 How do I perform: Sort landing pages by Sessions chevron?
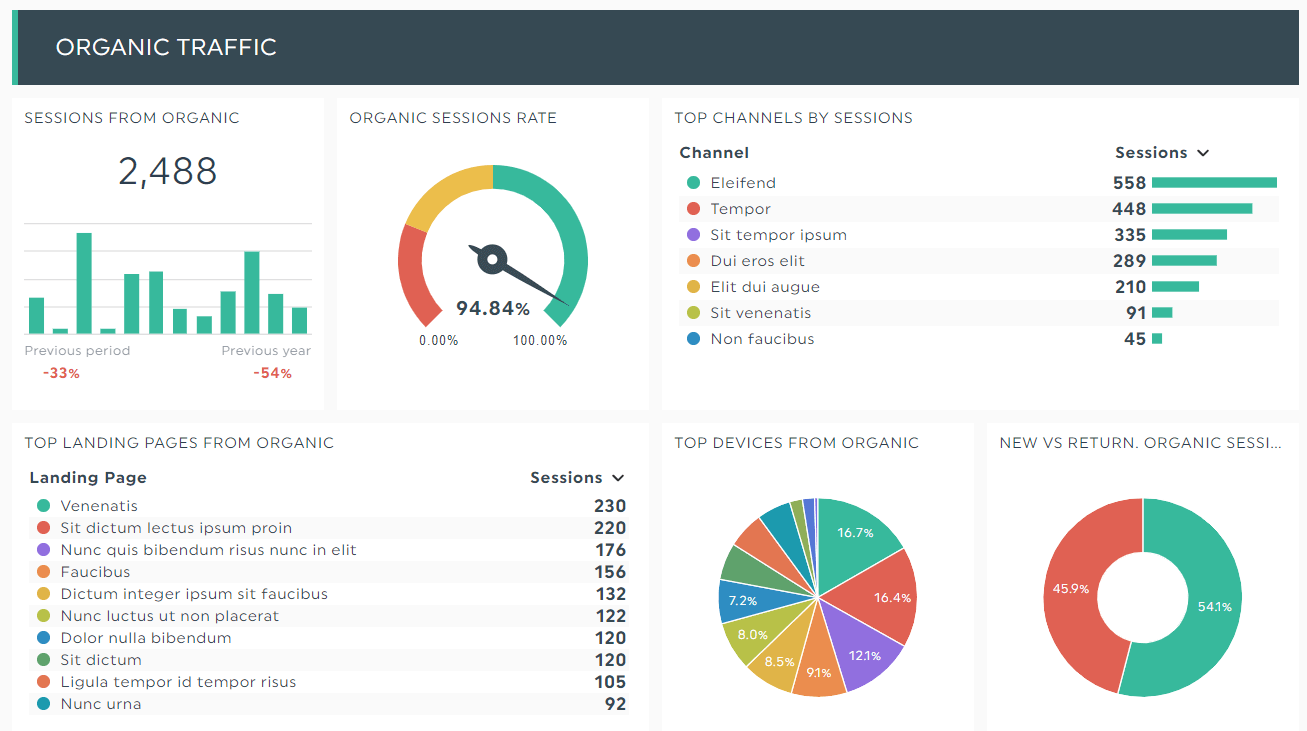click(618, 478)
